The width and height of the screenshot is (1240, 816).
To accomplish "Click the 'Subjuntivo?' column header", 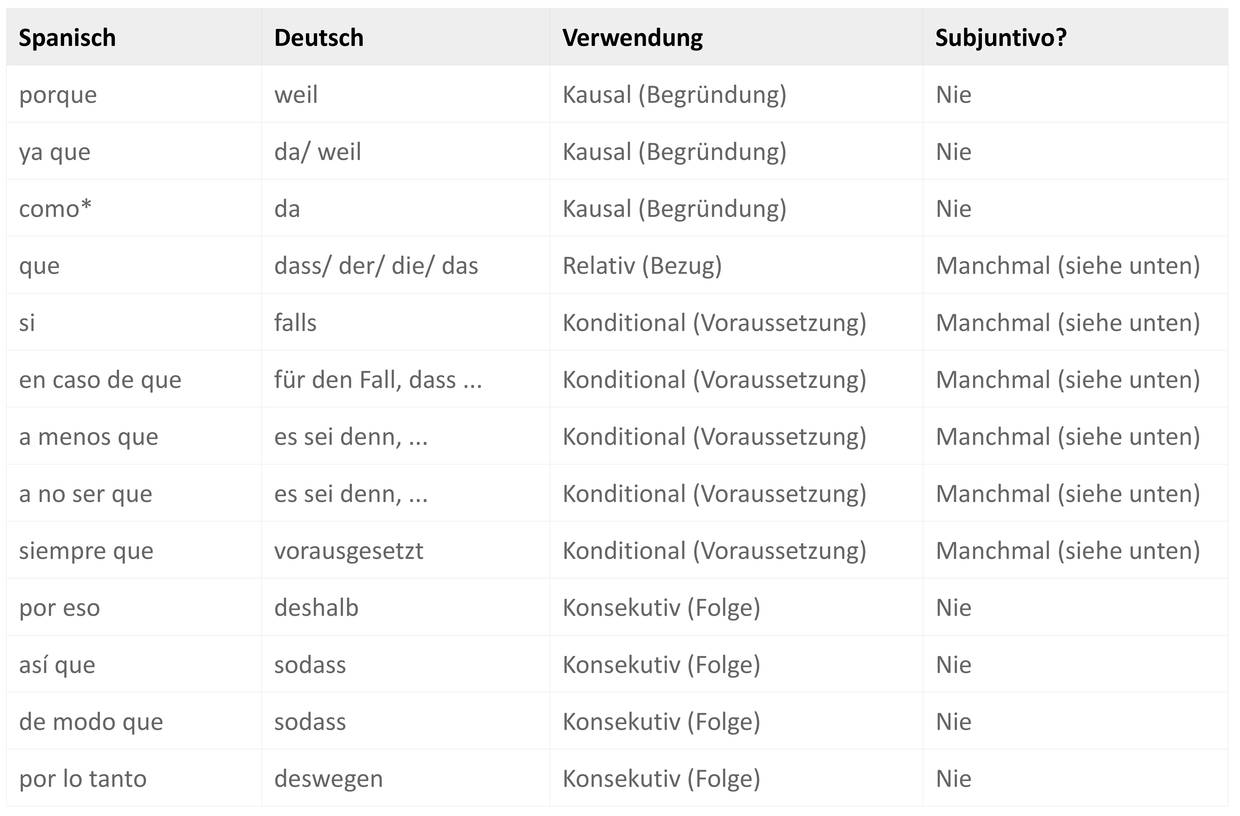I will [1001, 38].
